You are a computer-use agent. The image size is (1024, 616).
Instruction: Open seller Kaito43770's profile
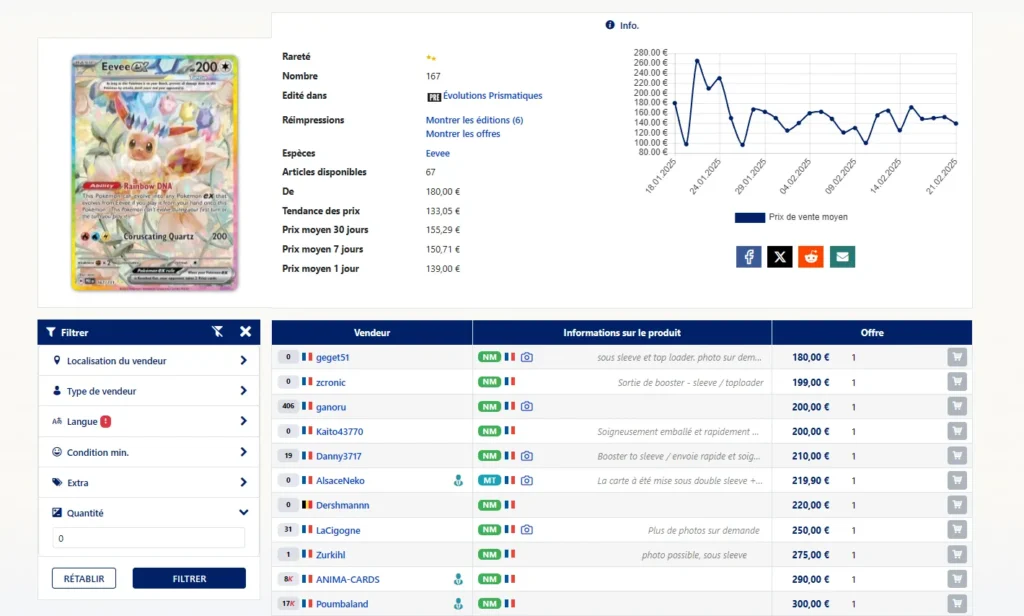click(x=340, y=431)
